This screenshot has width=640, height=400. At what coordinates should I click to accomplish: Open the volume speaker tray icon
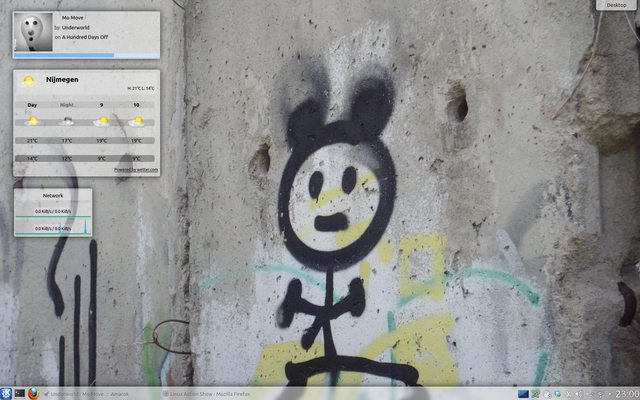coord(578,394)
